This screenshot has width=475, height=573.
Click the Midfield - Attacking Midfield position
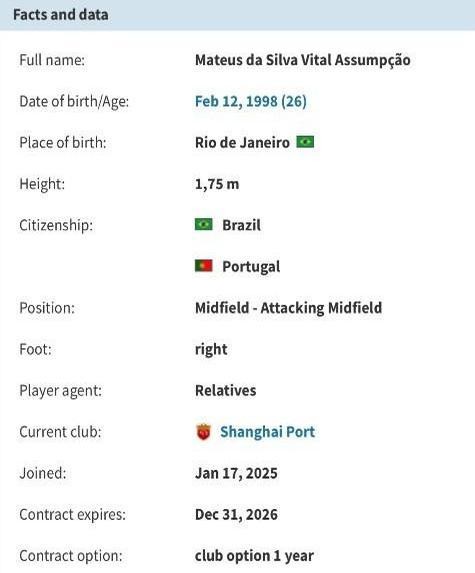click(288, 308)
